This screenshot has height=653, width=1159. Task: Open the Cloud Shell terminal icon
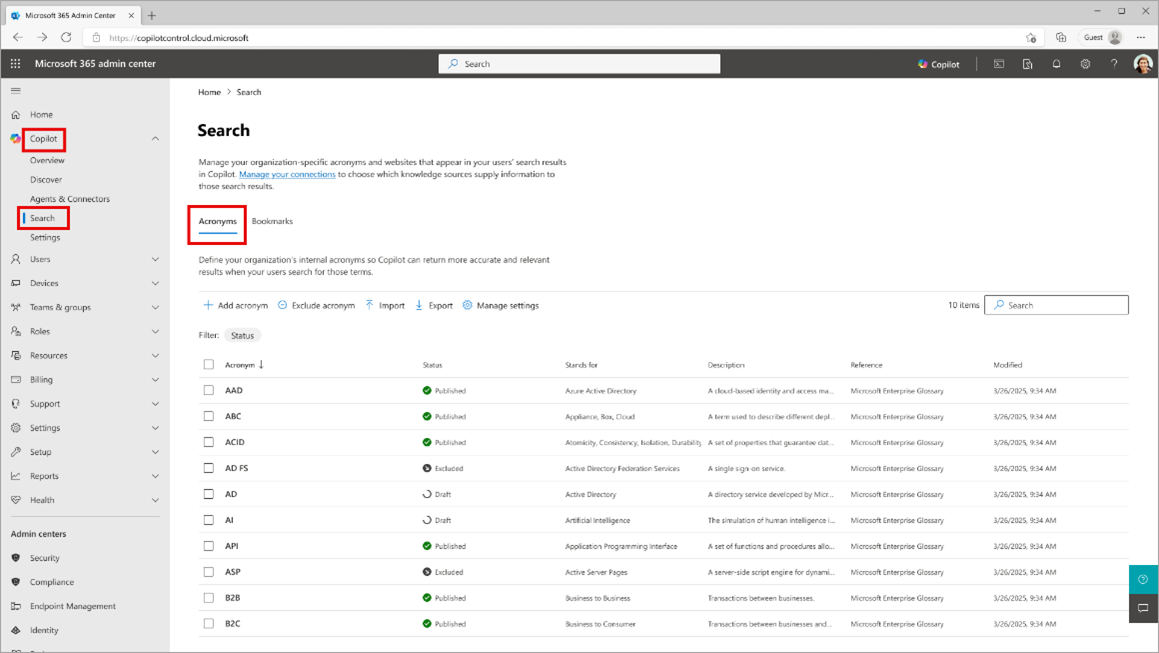pyautogui.click(x=999, y=64)
